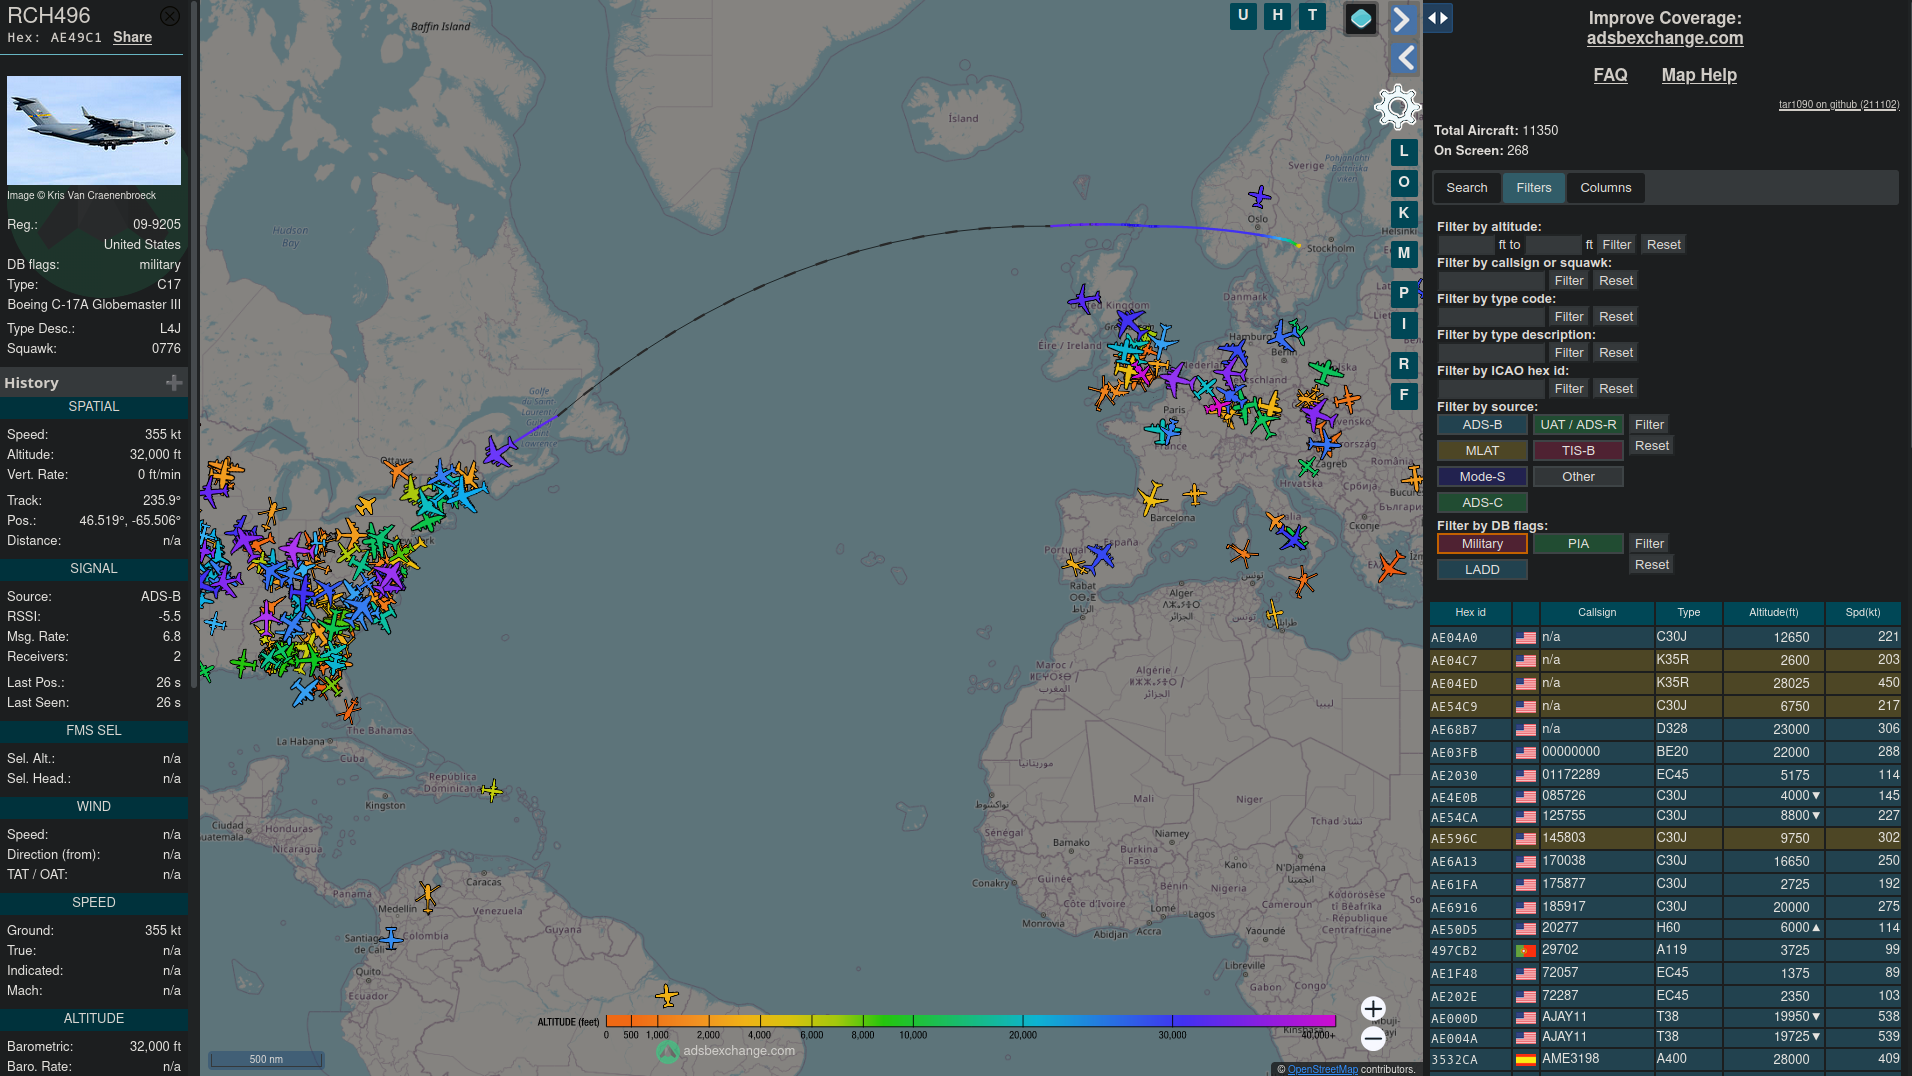Close the RCH496 aircraft info panel
Viewport: 1912px width, 1076px height.
[170, 16]
